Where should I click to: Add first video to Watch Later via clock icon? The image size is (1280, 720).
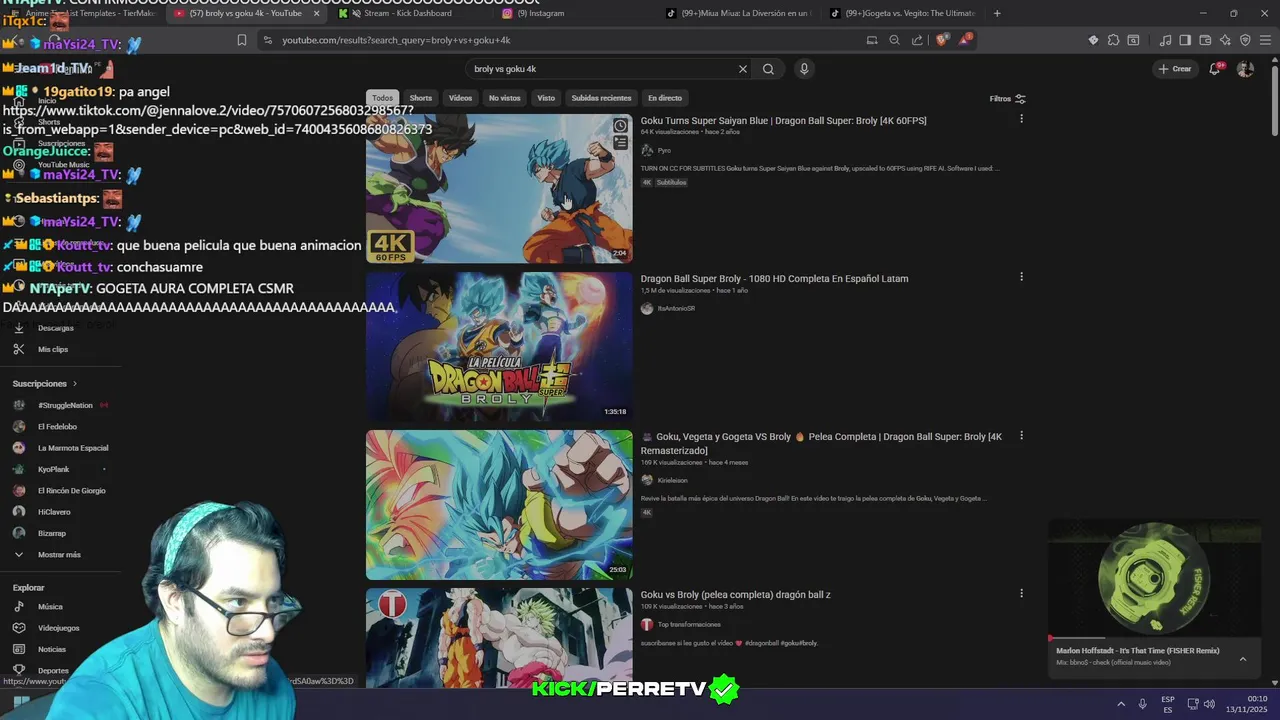[x=620, y=126]
